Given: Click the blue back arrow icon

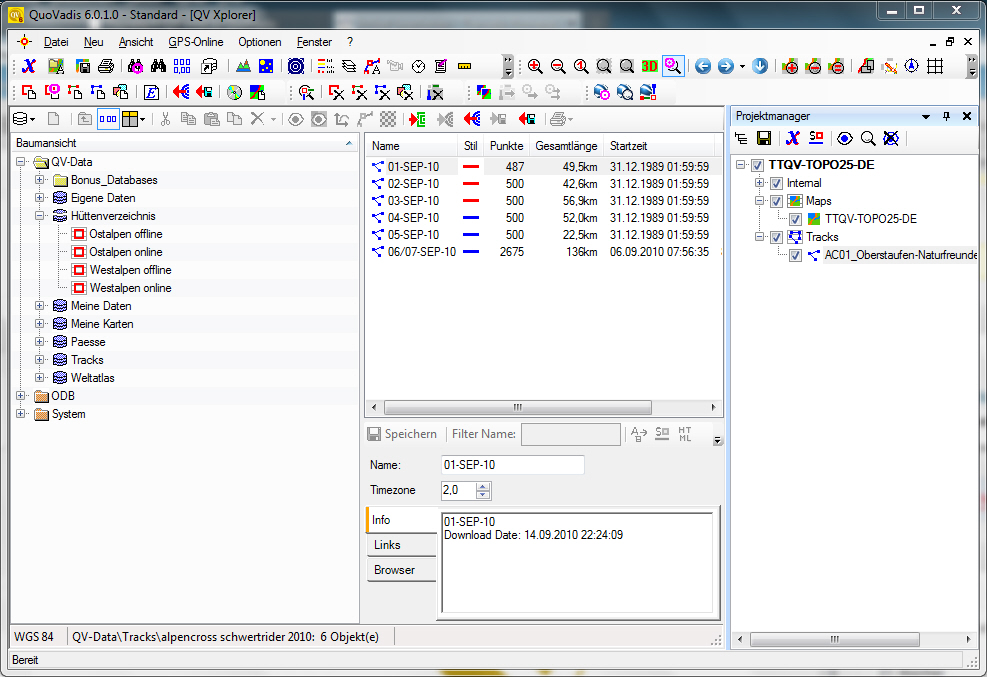Looking at the screenshot, I should (702, 66).
